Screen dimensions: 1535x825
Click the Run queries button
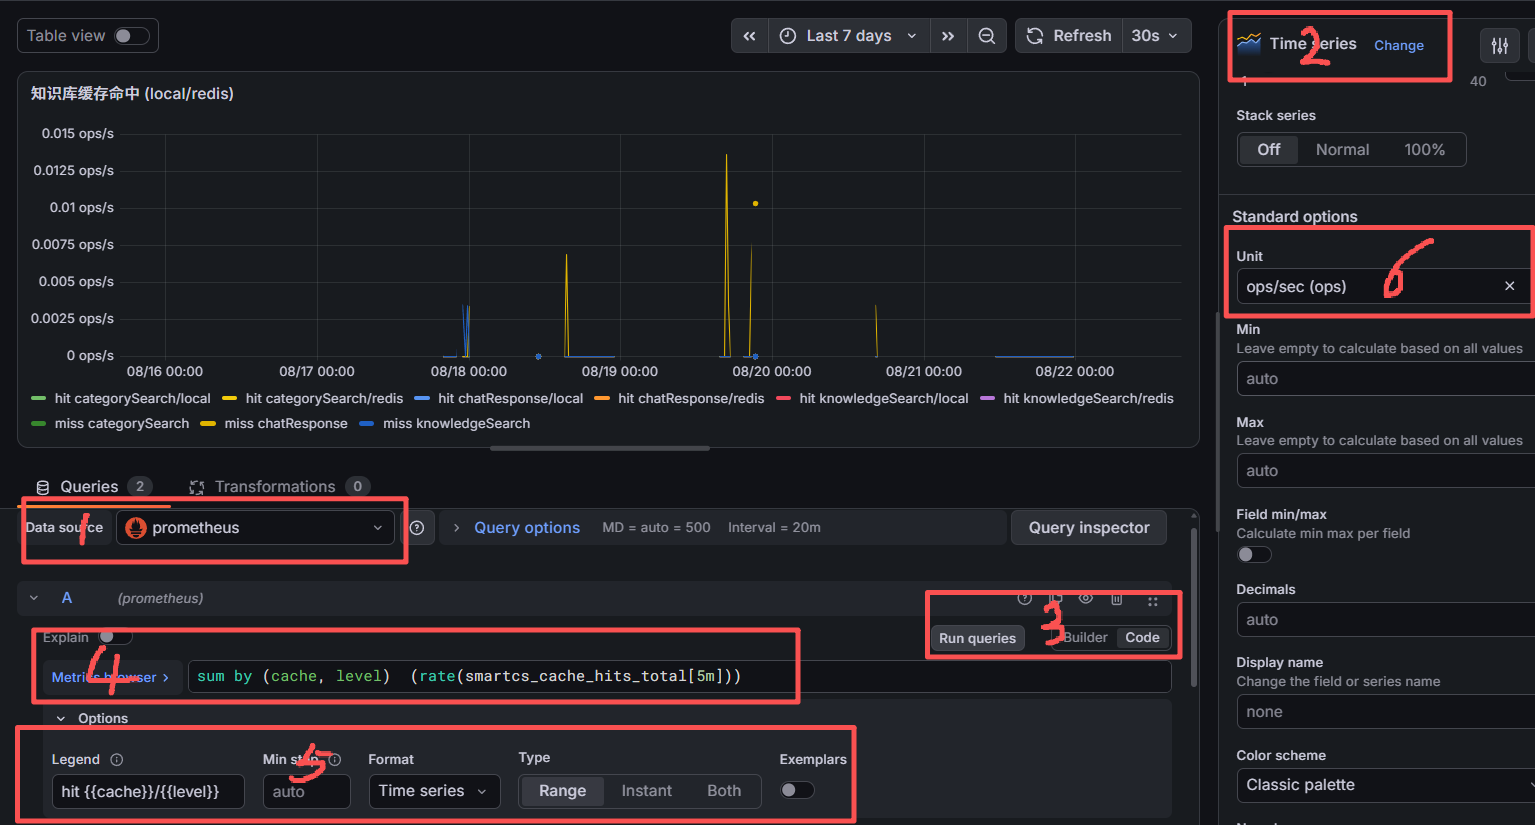pos(977,638)
